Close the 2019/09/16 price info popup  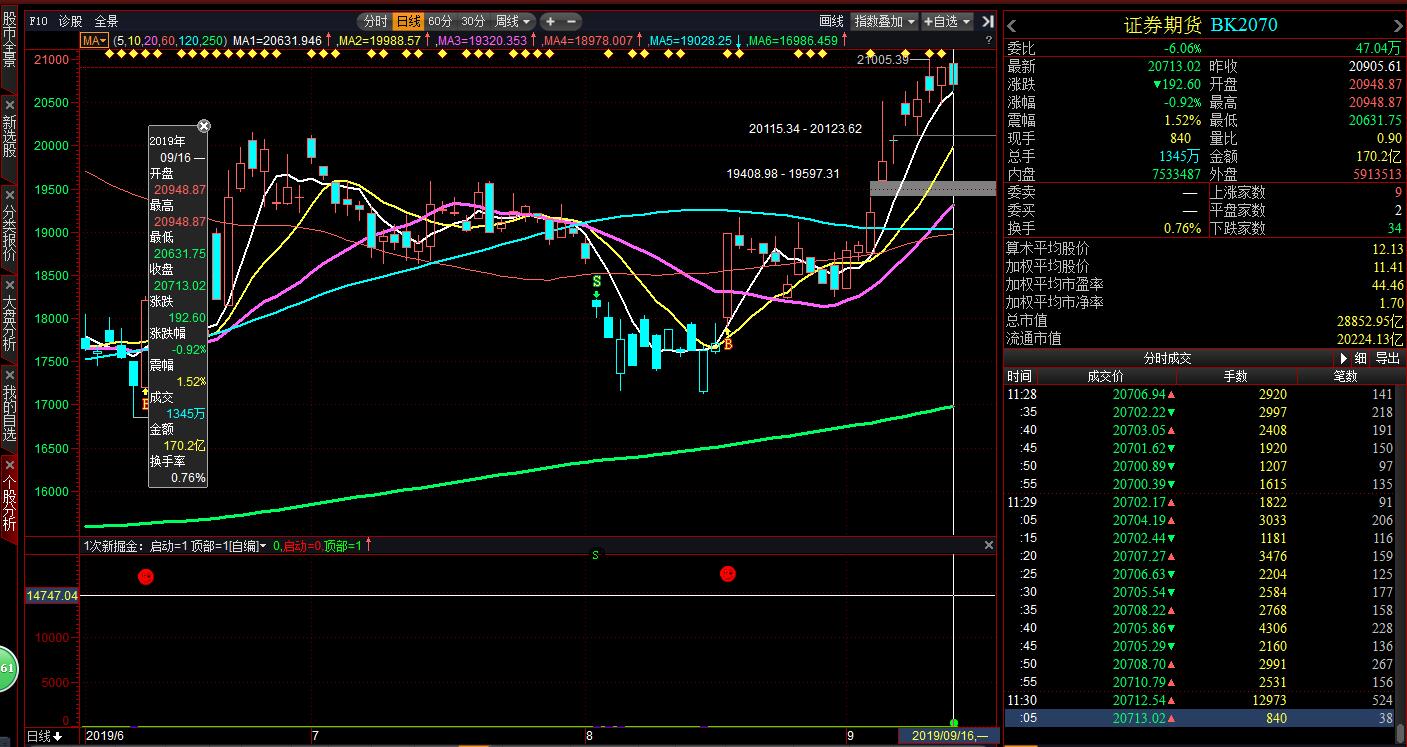tap(204, 126)
